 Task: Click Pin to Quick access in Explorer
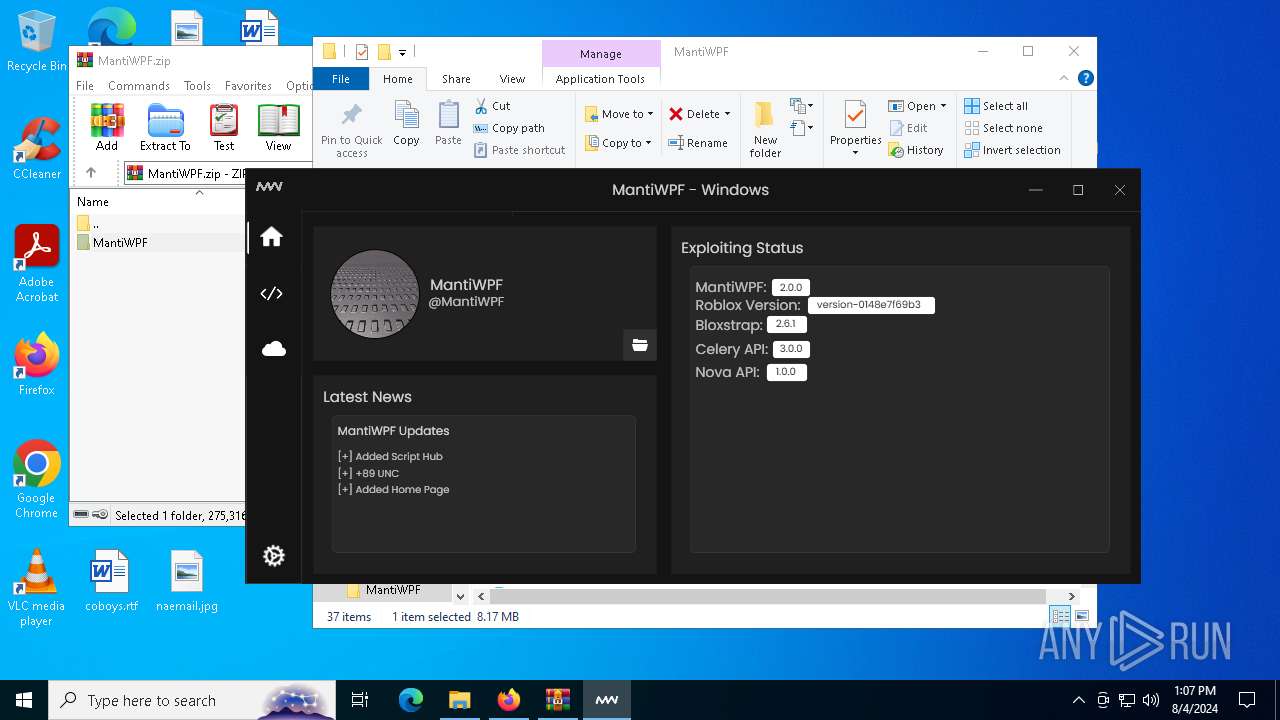tap(351, 129)
